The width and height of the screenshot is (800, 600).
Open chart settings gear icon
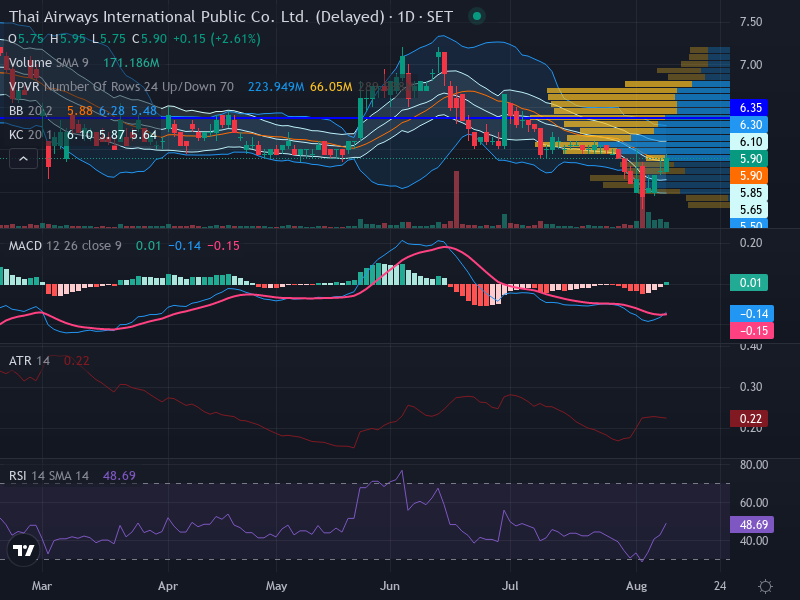point(765,586)
